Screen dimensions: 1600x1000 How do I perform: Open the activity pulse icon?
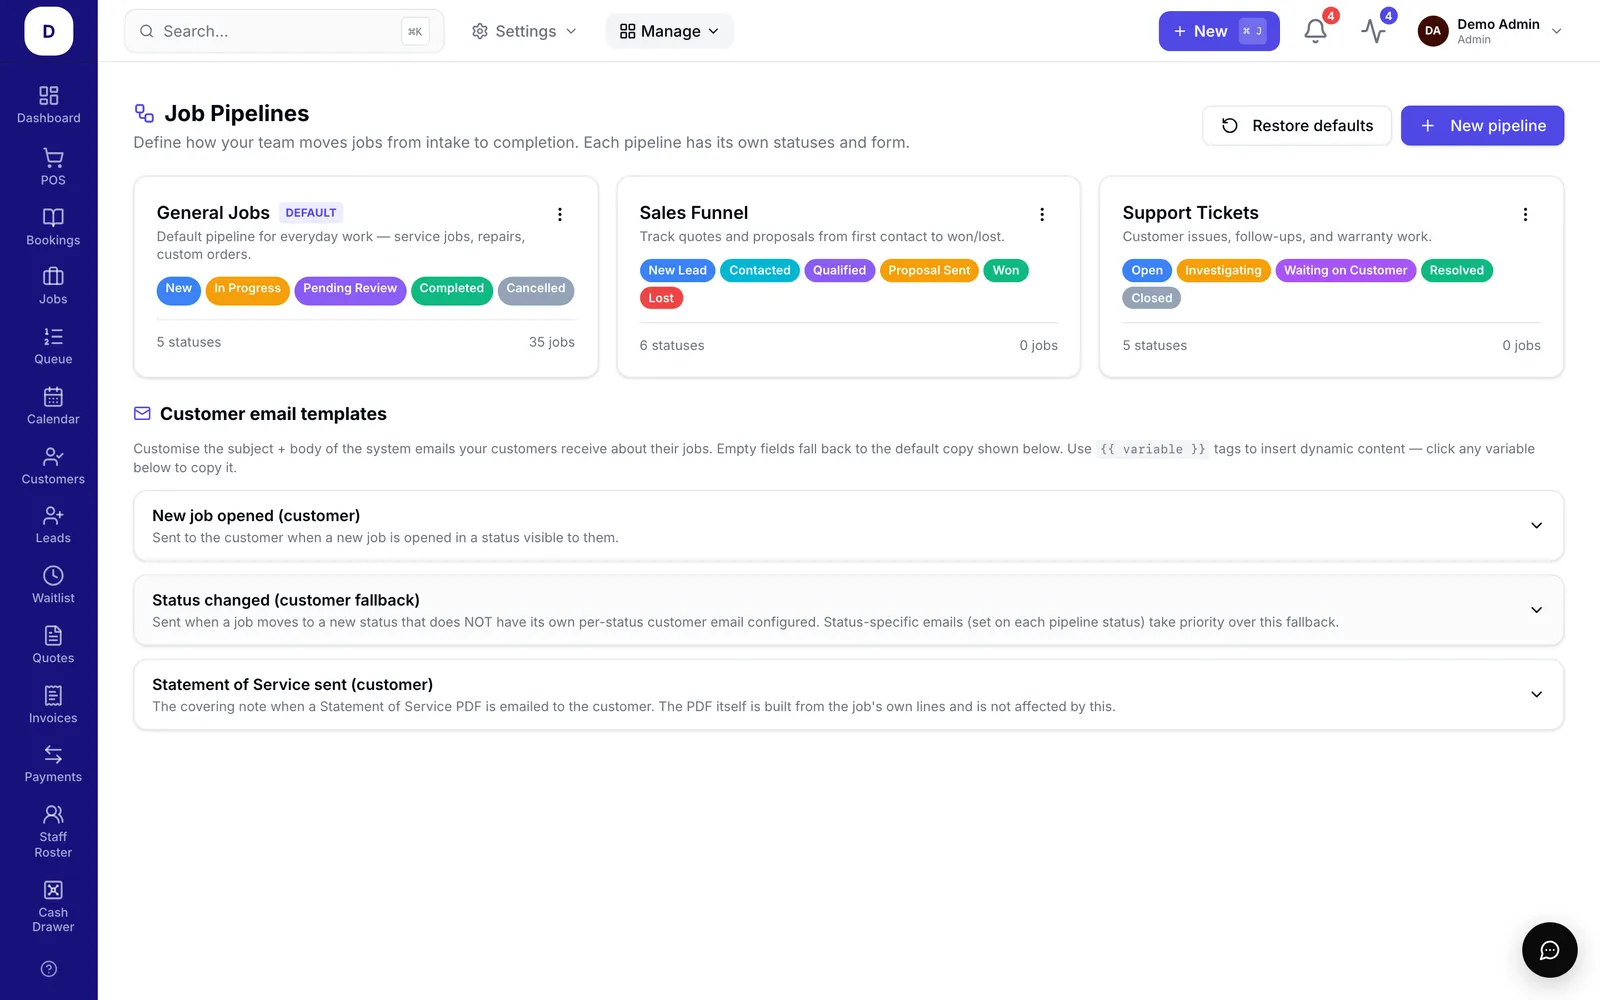1373,31
